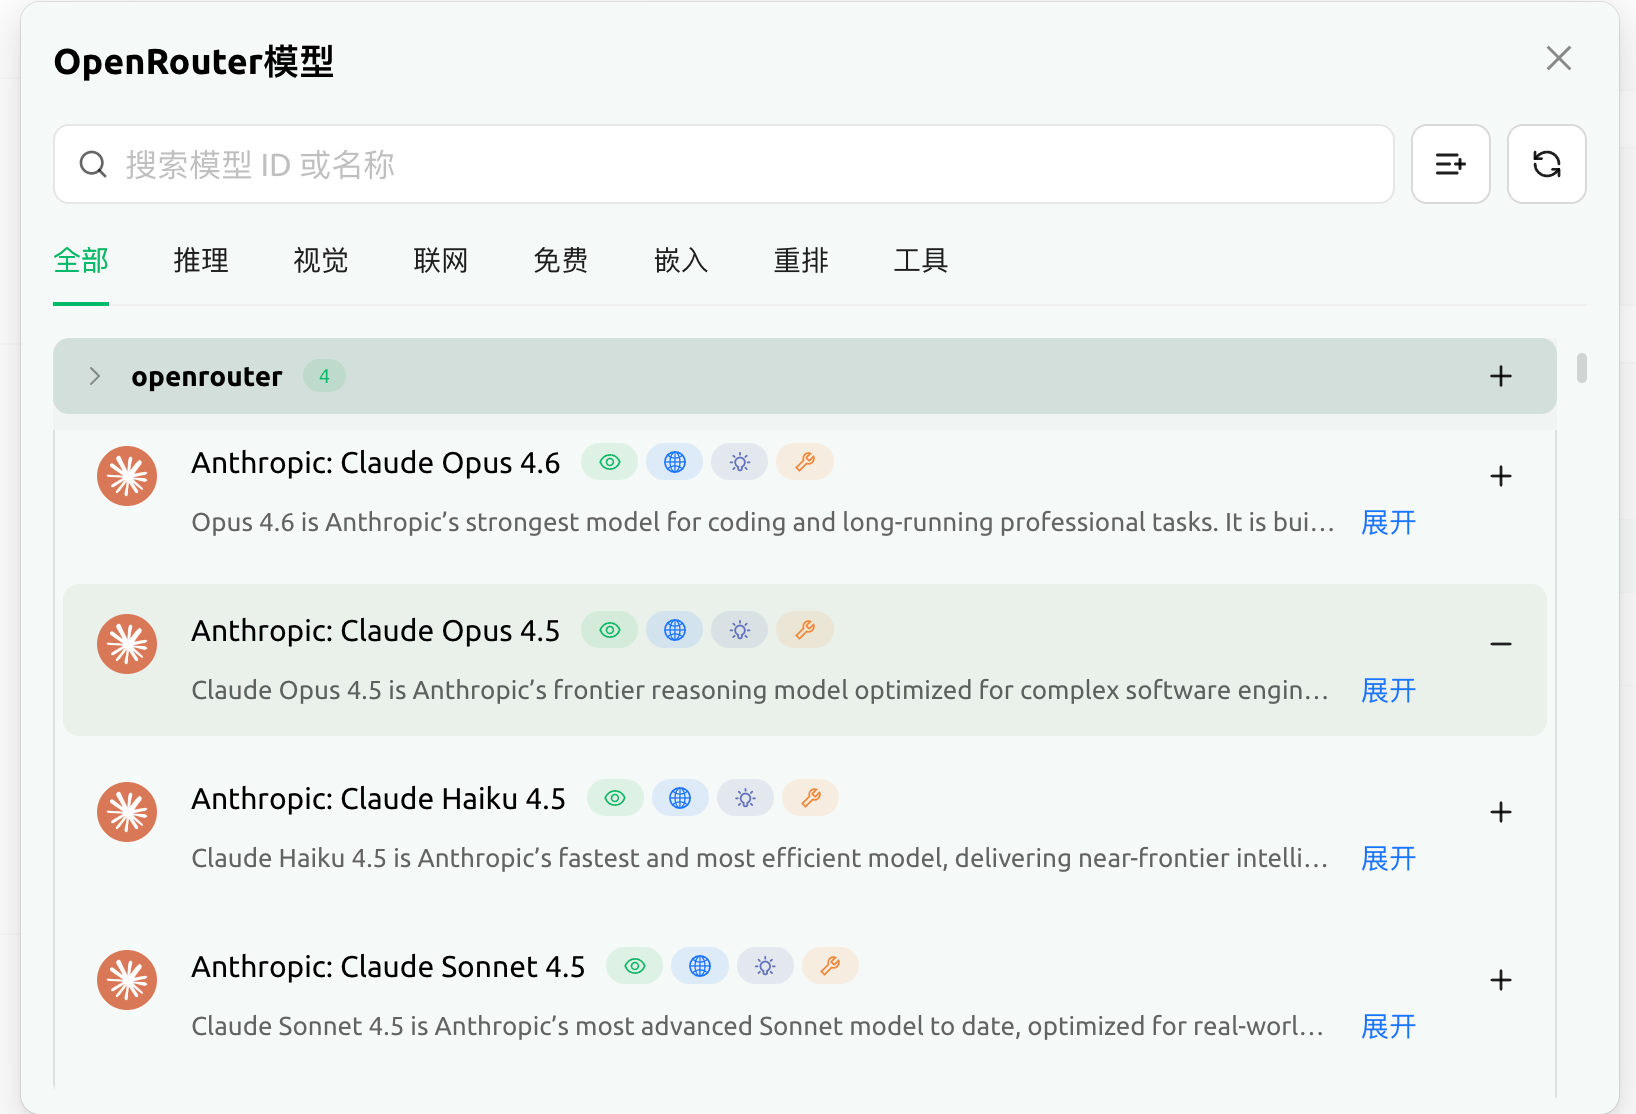Click the vision eye badge for Claude Opus 4.5

pyautogui.click(x=609, y=630)
